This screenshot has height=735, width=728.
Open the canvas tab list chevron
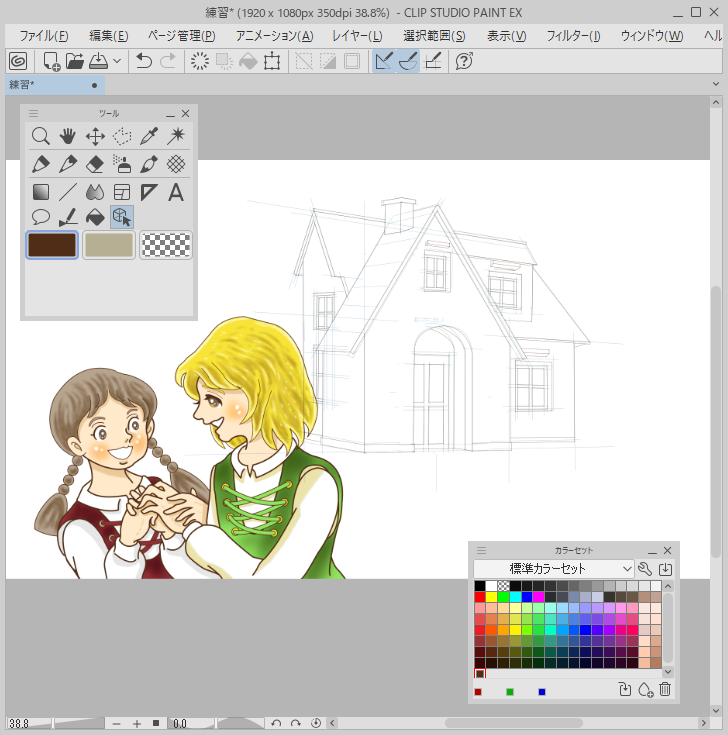[x=716, y=84]
